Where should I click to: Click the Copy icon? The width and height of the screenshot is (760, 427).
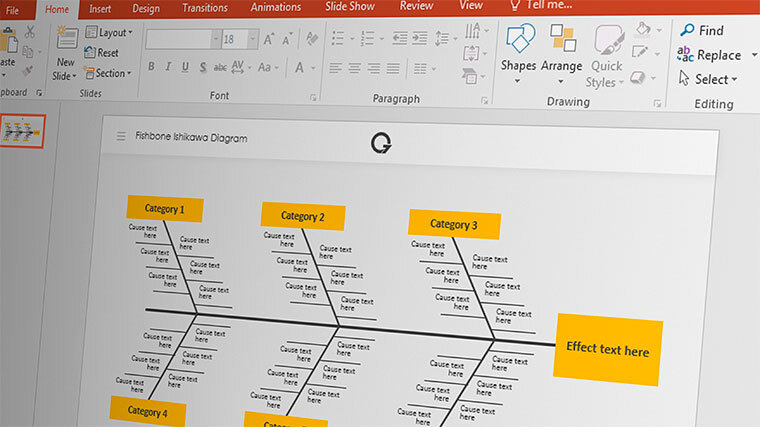pyautogui.click(x=28, y=51)
